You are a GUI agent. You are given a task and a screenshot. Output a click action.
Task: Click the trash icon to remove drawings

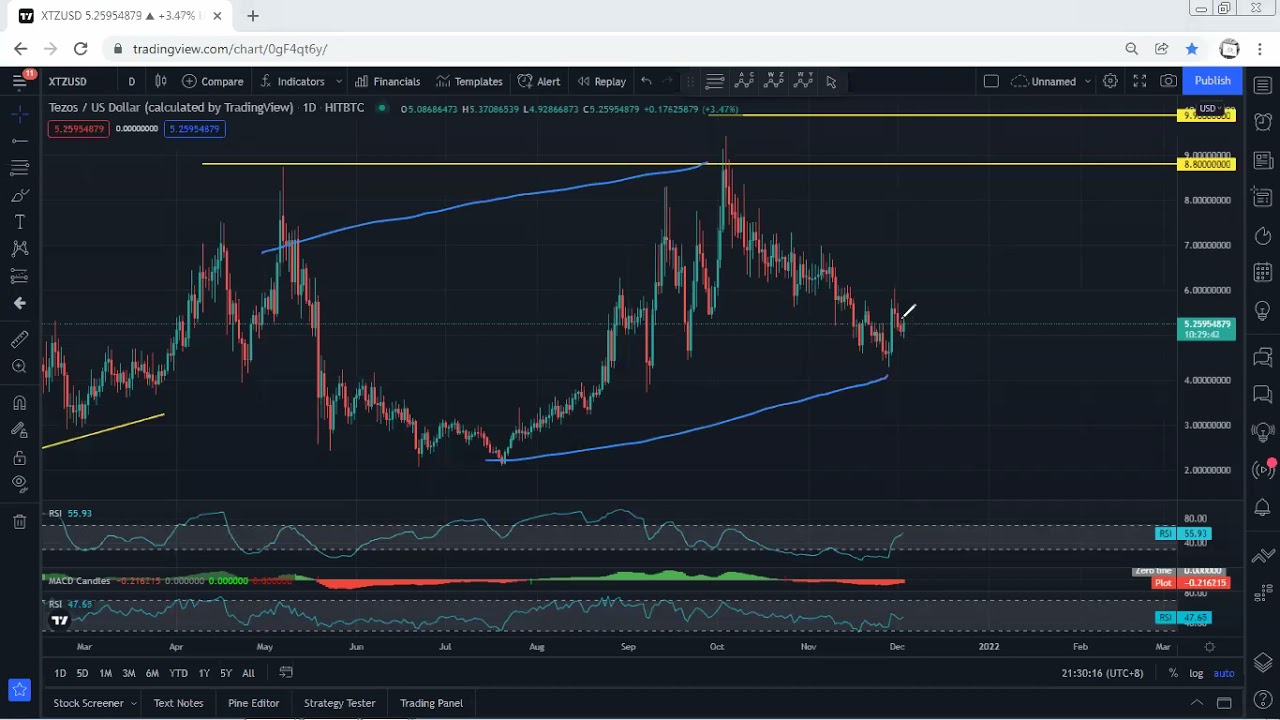click(19, 521)
